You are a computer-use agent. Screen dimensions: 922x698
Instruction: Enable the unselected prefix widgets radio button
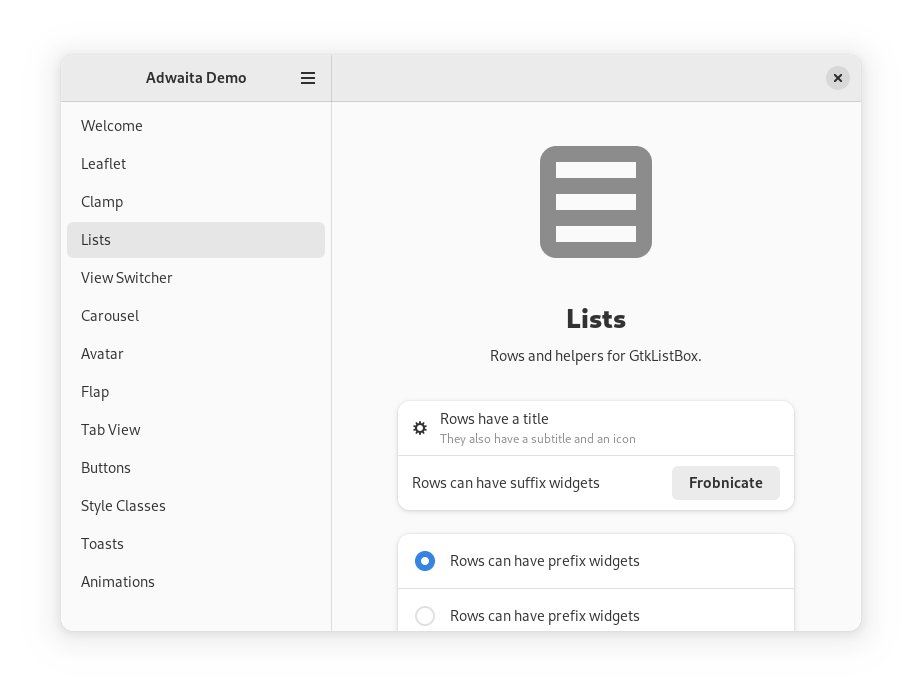pyautogui.click(x=425, y=616)
